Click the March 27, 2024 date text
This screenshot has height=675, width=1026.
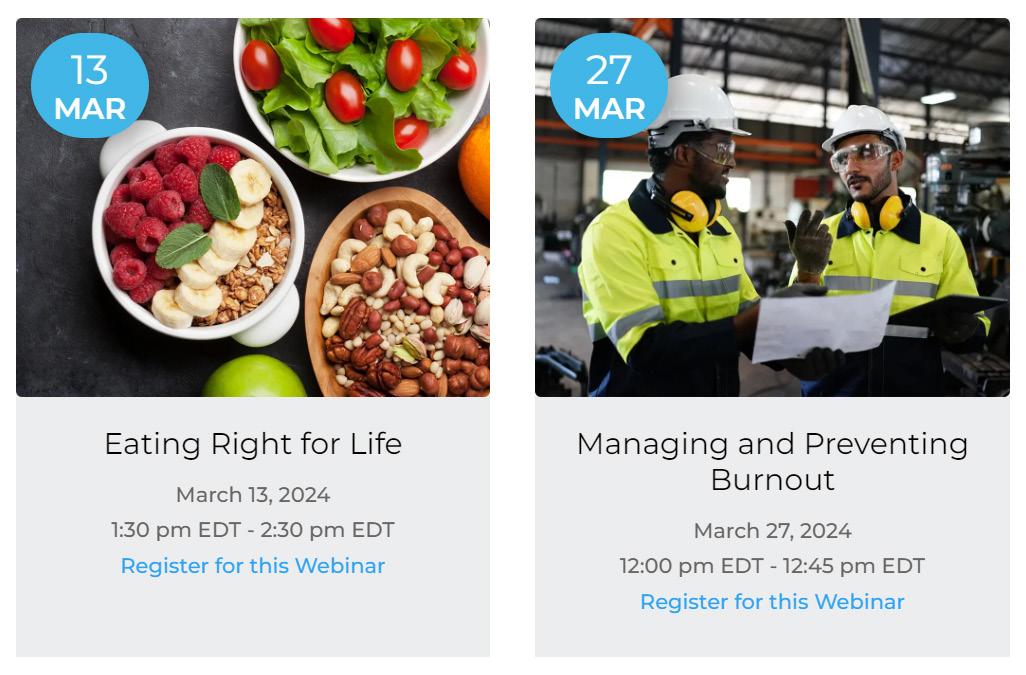click(x=772, y=531)
